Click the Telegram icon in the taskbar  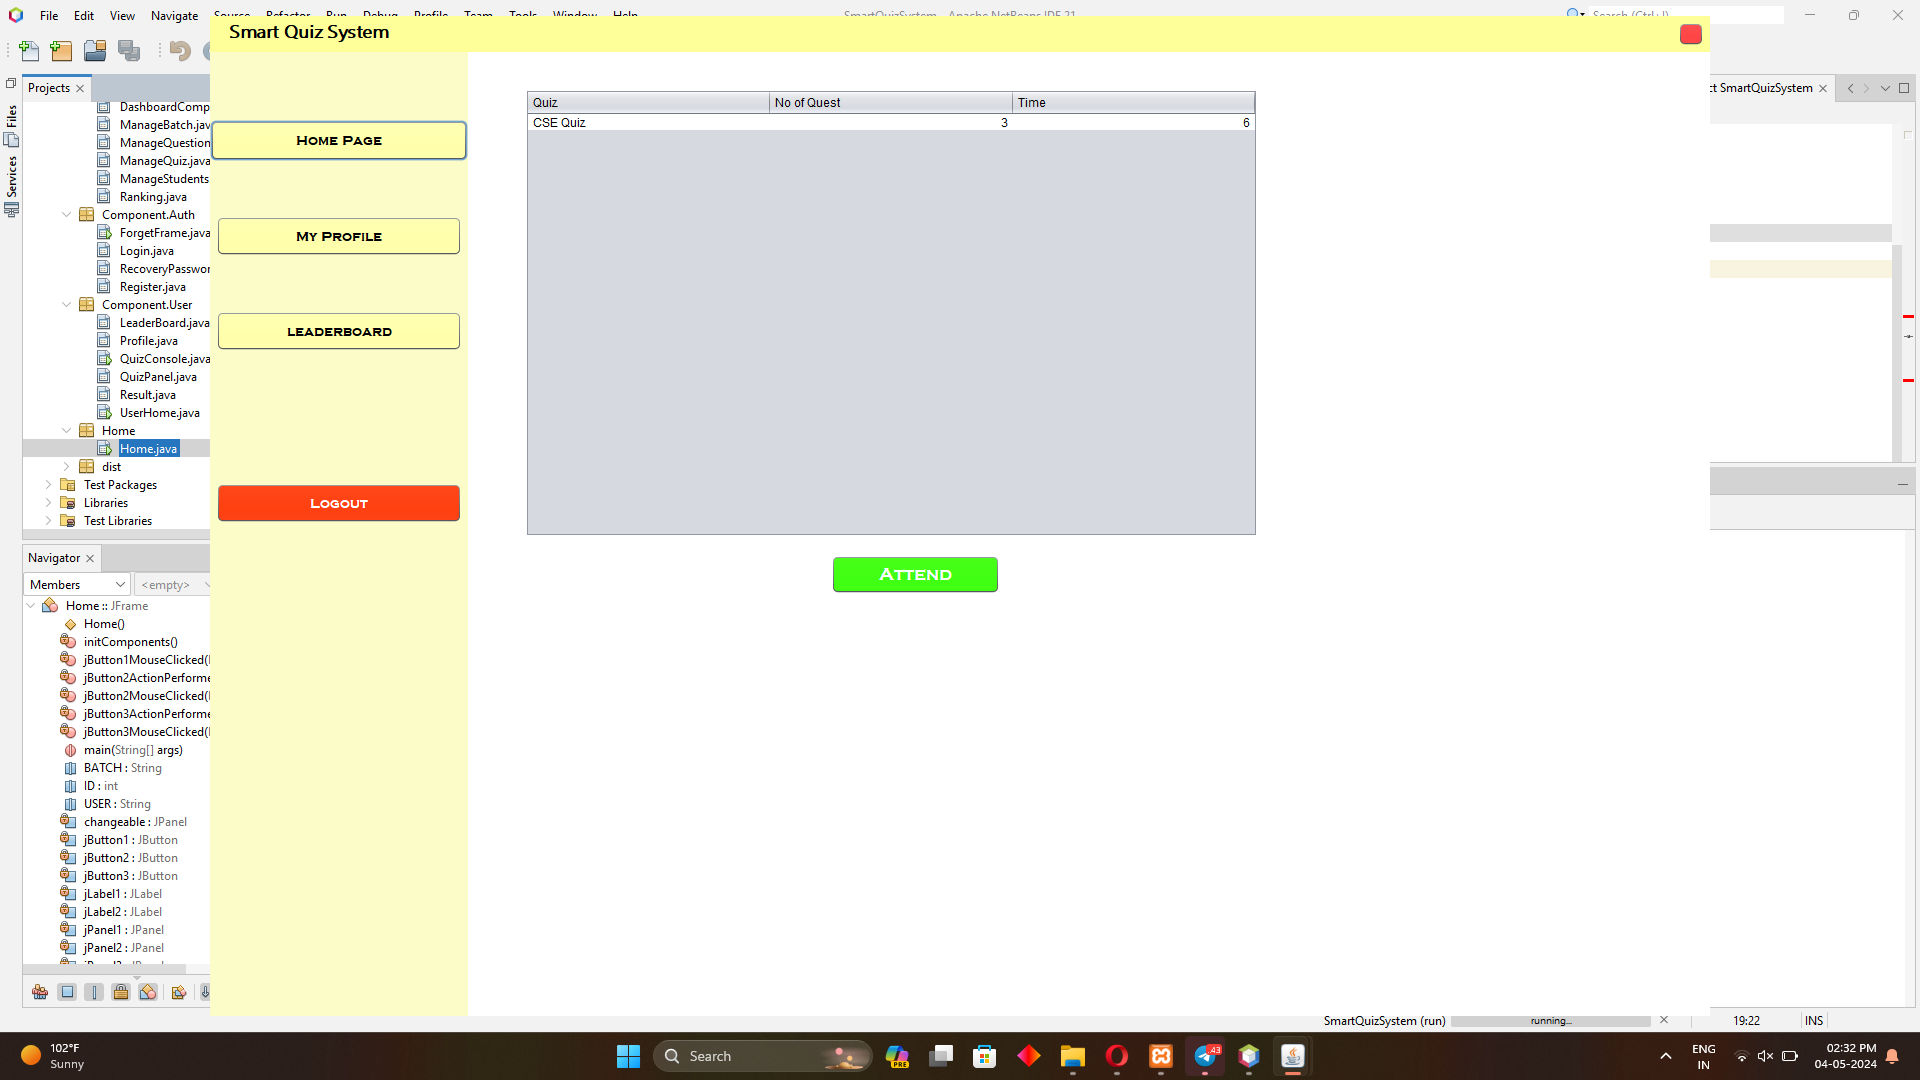pos(1206,1056)
